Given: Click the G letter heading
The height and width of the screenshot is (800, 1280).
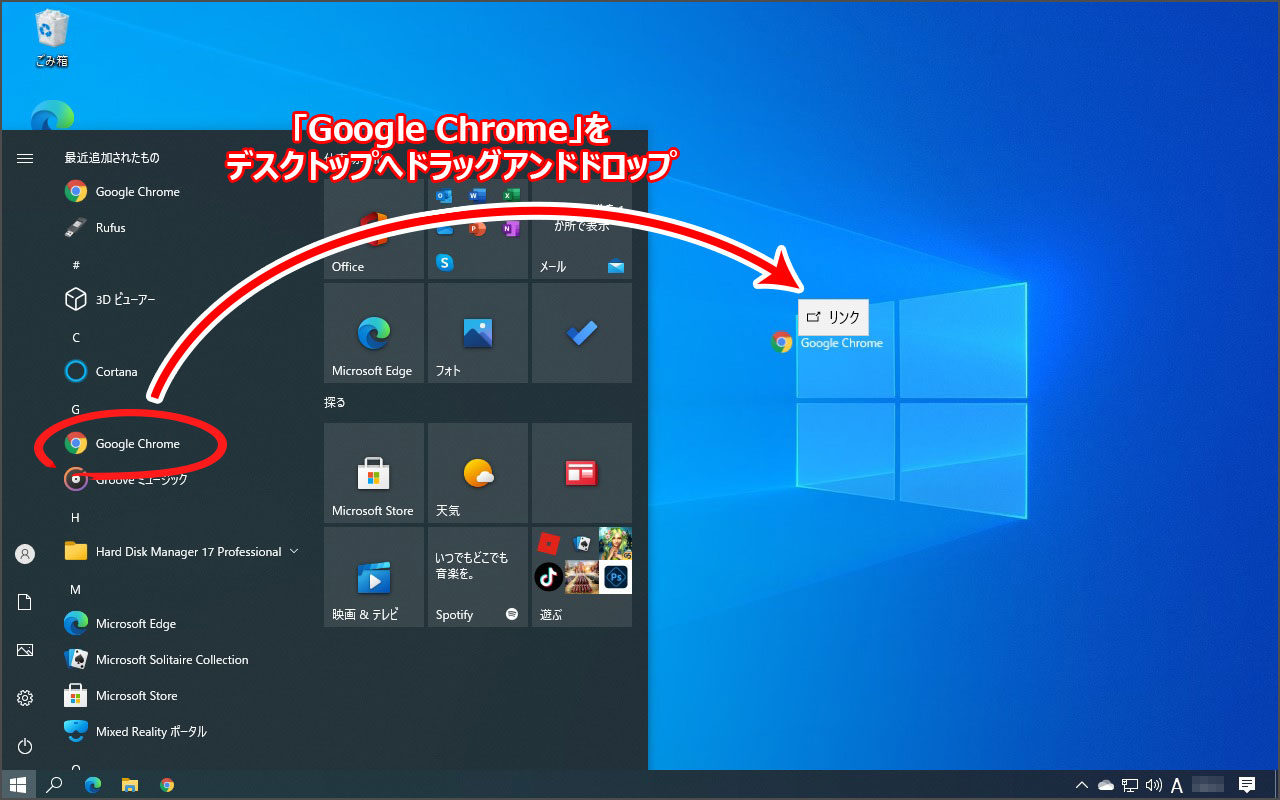Looking at the screenshot, I should pyautogui.click(x=76, y=409).
